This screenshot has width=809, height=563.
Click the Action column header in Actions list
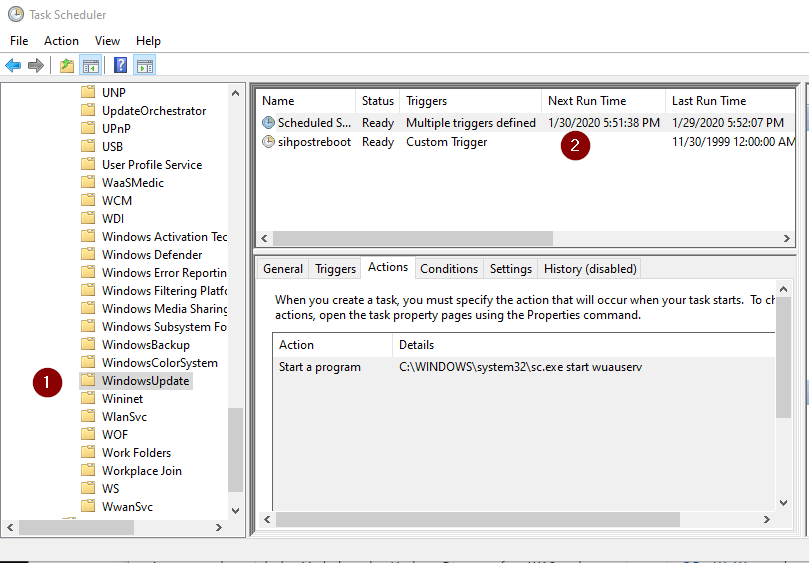tap(333, 345)
